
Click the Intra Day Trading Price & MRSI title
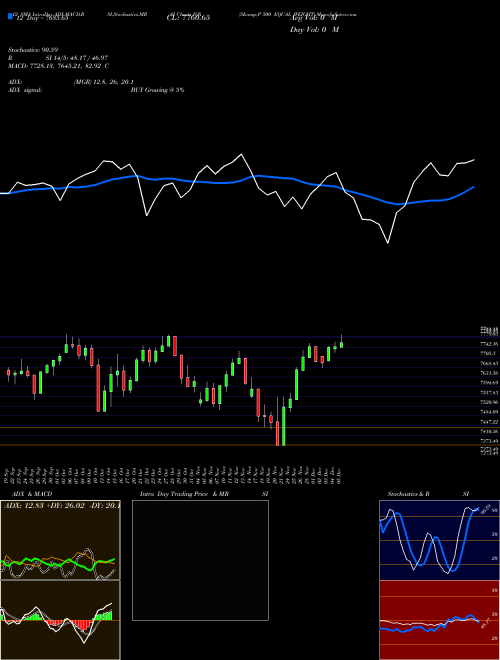click(204, 494)
